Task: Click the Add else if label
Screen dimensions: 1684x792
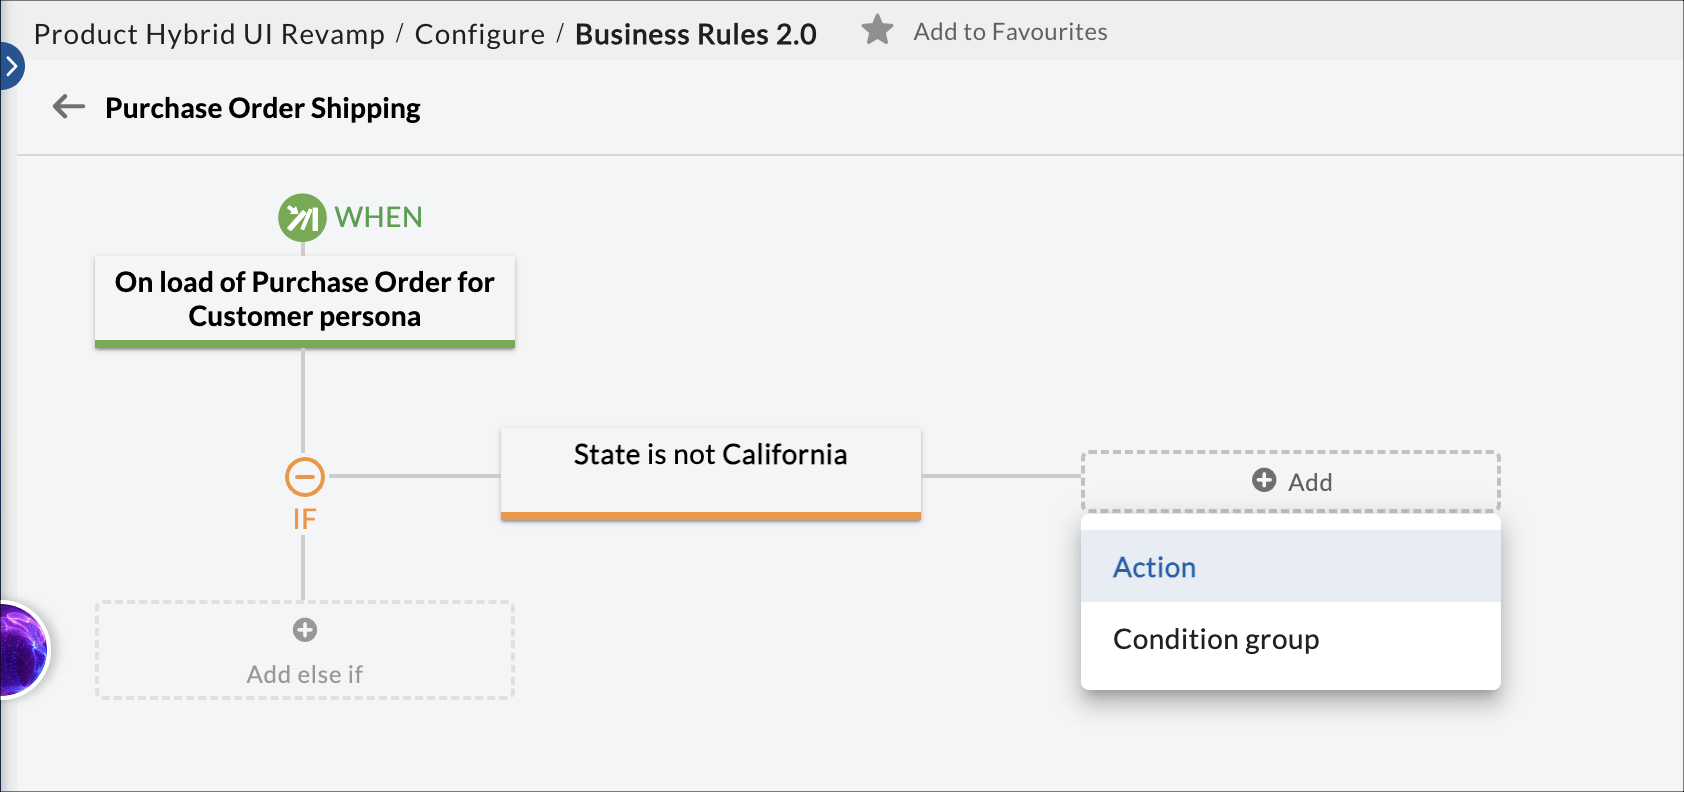Action: pos(305,675)
